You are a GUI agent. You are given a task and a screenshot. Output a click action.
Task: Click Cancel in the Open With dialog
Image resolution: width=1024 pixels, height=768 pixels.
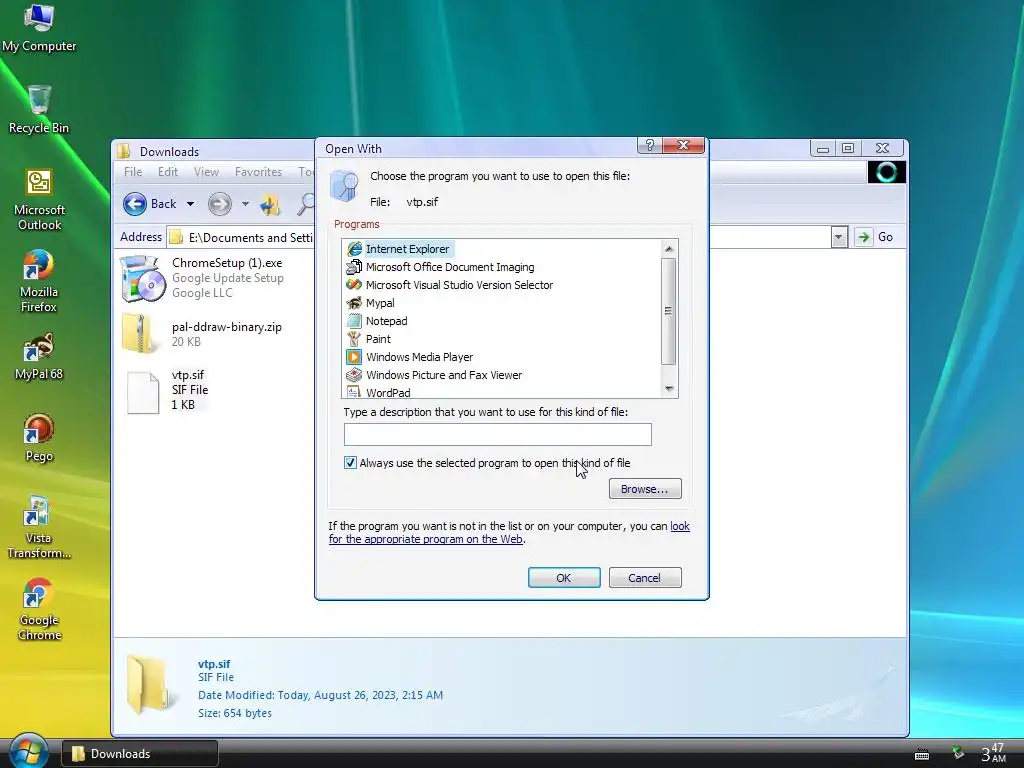click(x=645, y=577)
